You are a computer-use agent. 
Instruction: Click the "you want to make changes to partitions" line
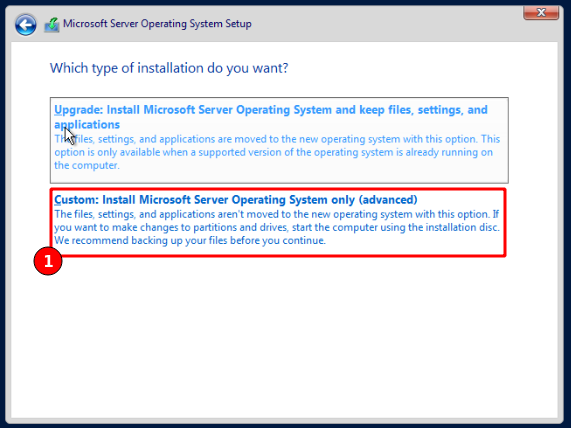[x=277, y=227]
